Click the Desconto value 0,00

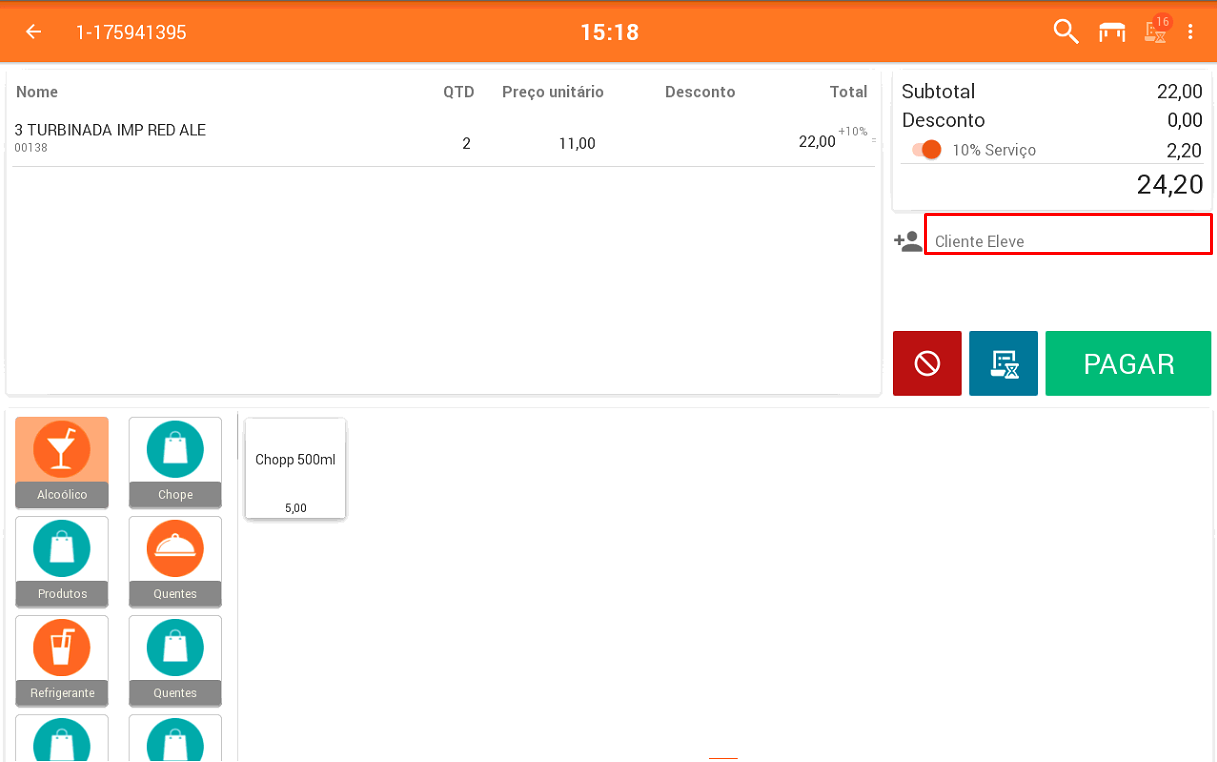coord(1184,120)
